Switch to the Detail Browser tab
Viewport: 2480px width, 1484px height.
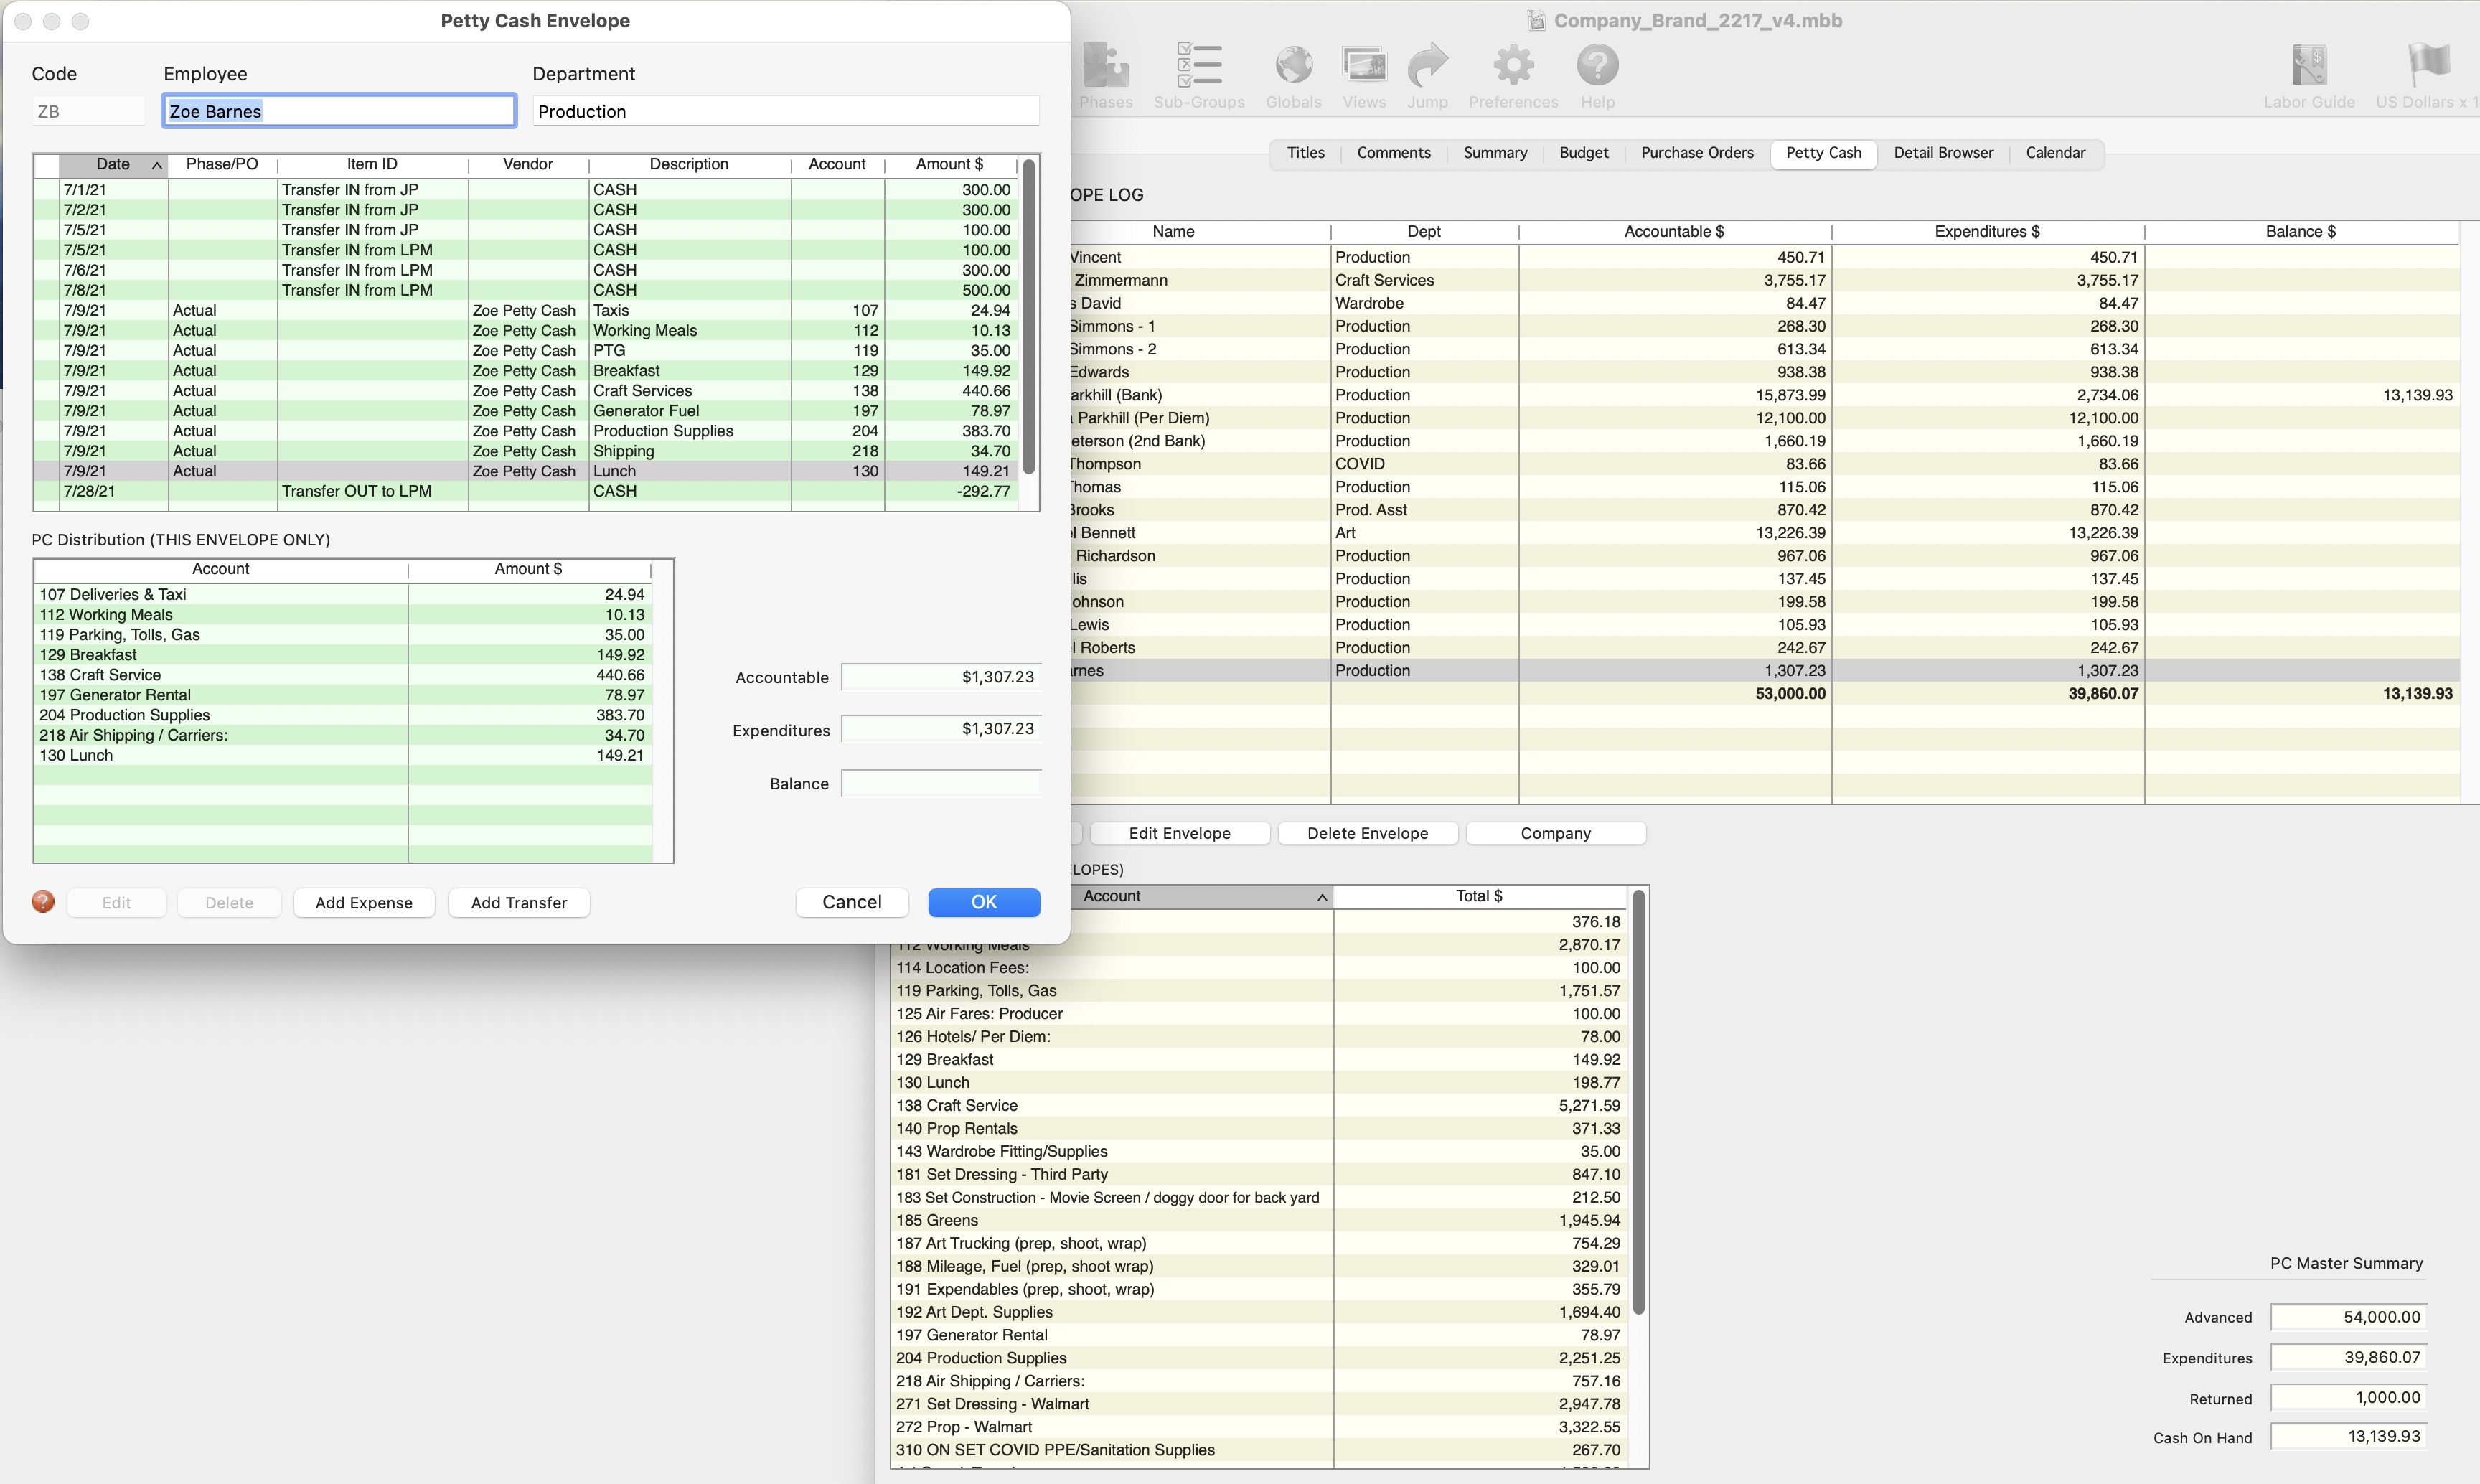tap(1943, 153)
